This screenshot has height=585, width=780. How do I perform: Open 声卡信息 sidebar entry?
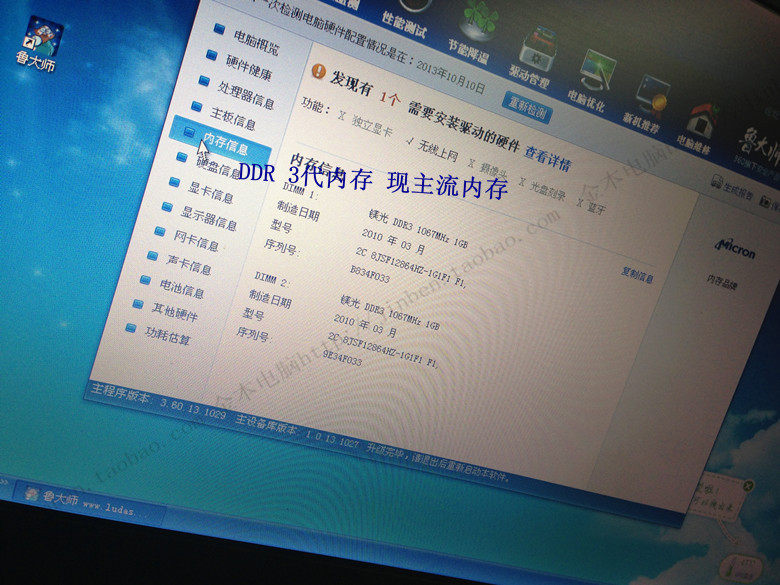pyautogui.click(x=189, y=264)
